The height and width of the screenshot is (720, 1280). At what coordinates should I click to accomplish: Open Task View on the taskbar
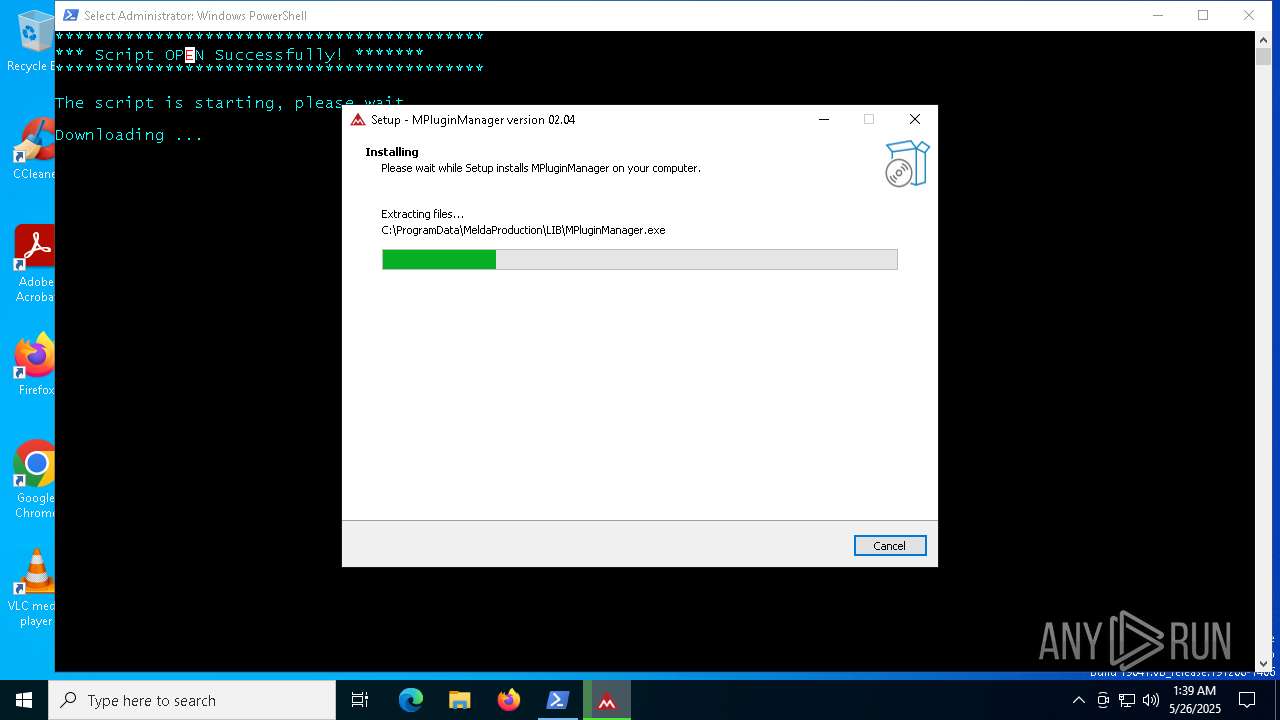360,700
